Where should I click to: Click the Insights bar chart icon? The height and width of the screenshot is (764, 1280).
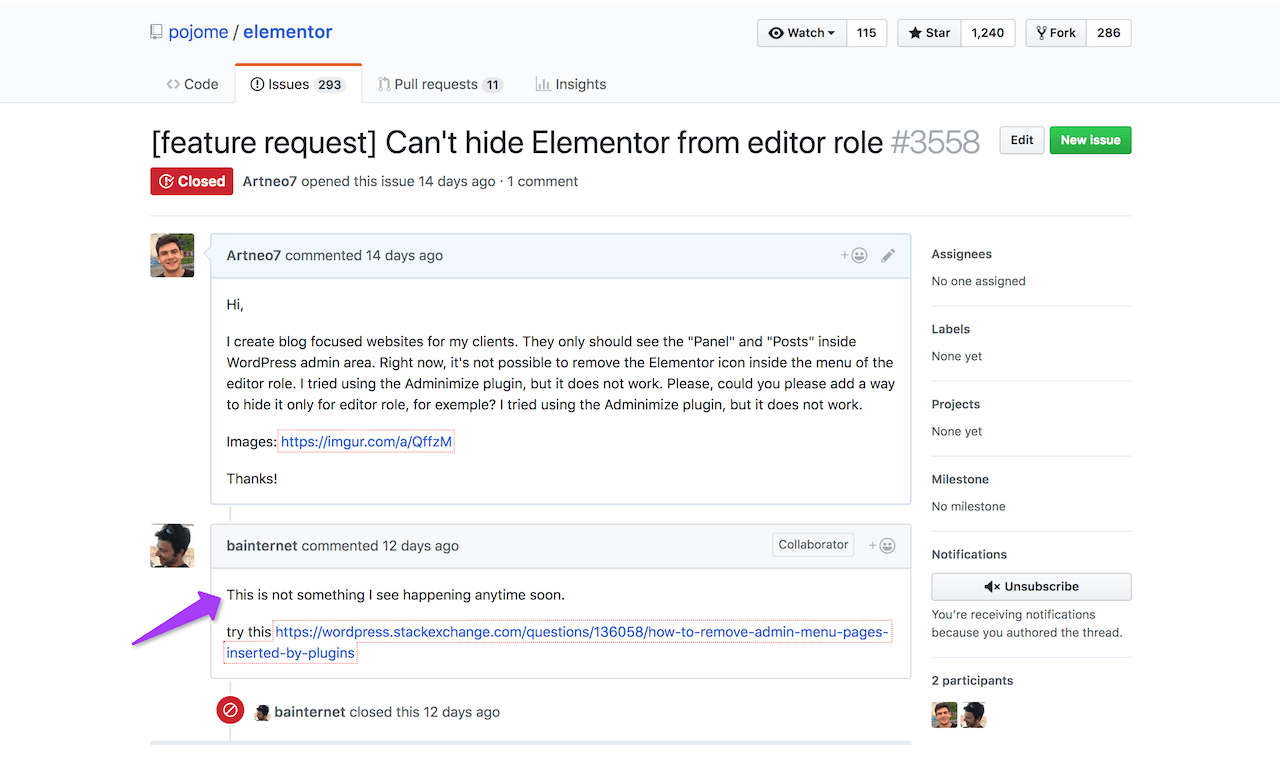click(543, 84)
